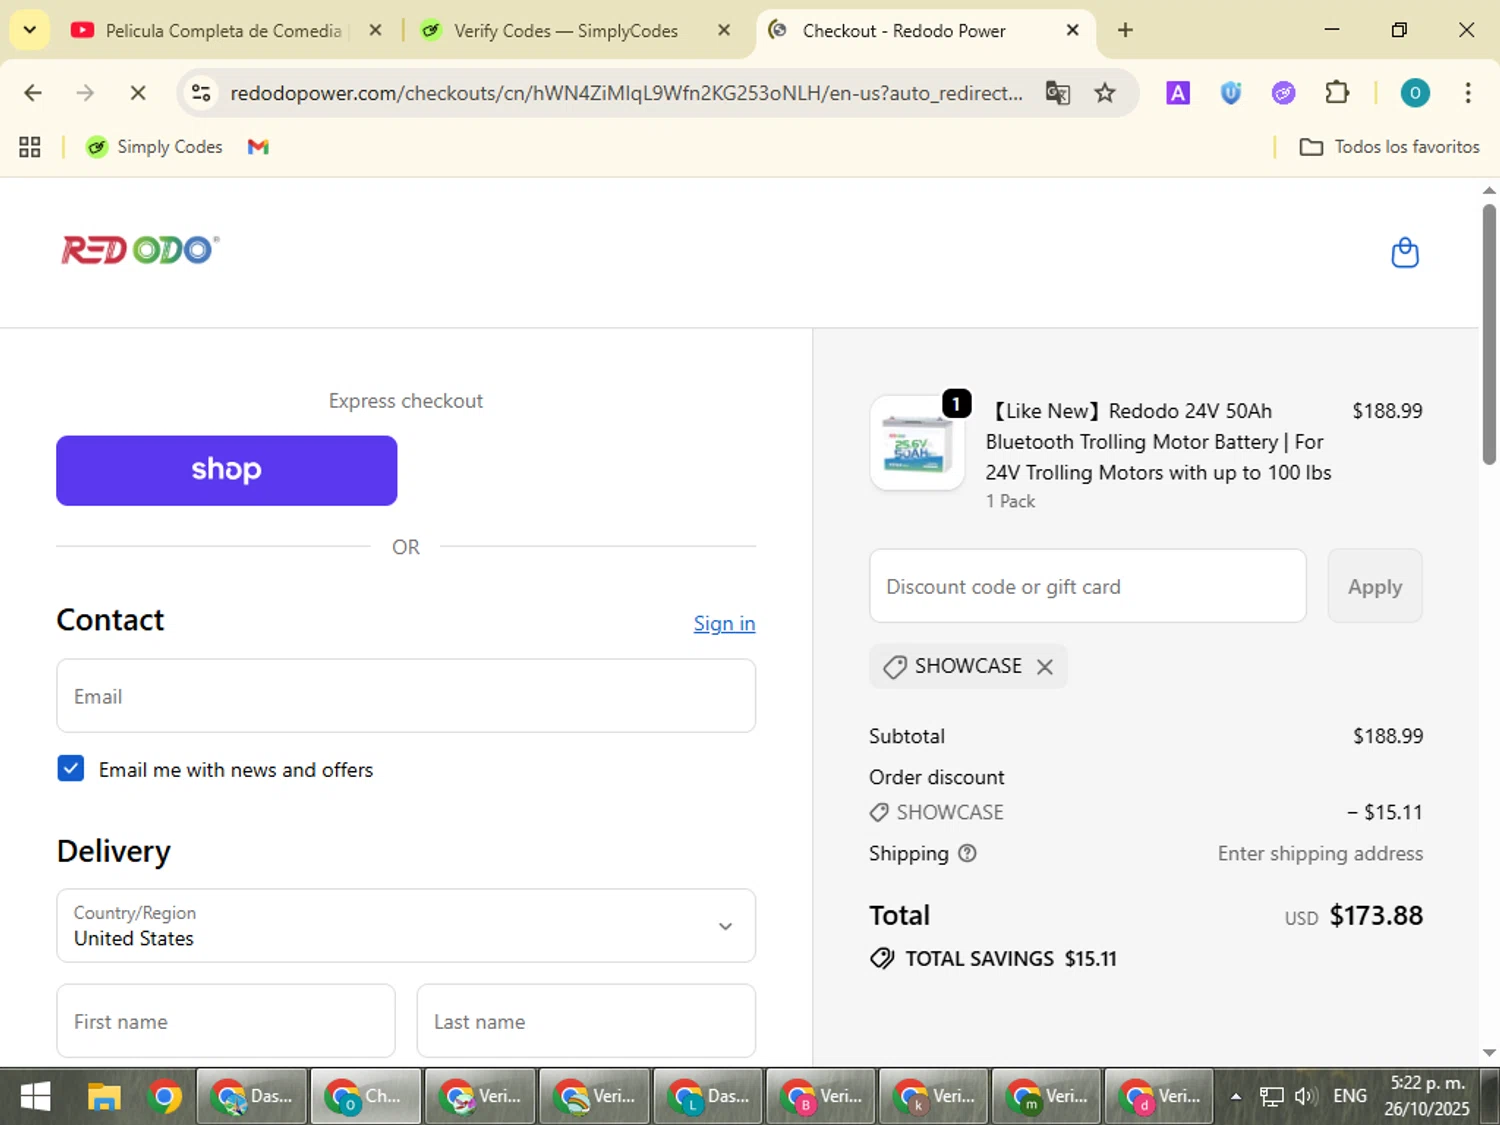Switch to first Das... Chrome taskbar window
Image resolution: width=1500 pixels, height=1125 pixels.
coord(253,1097)
